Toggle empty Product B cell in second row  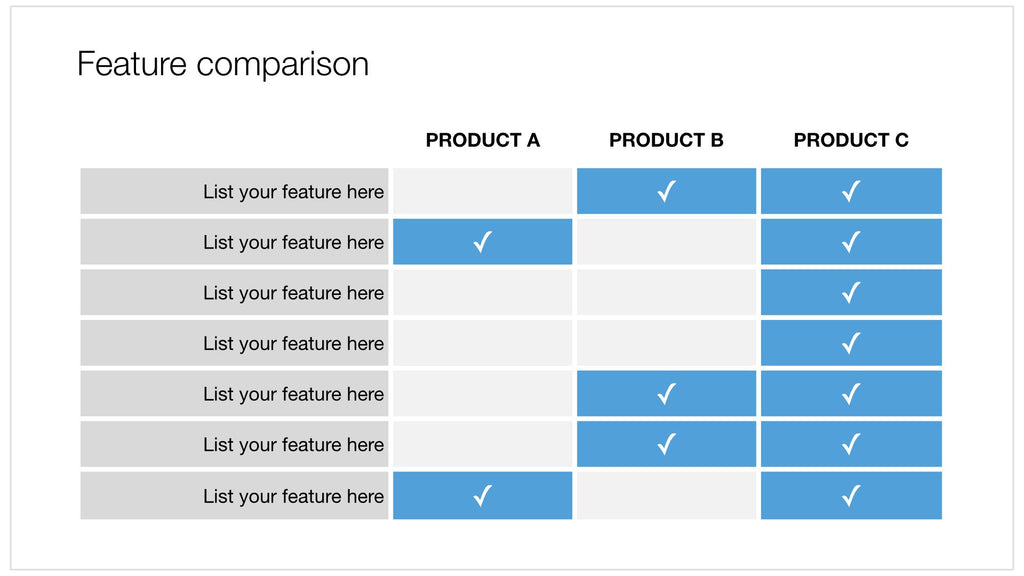pos(666,242)
